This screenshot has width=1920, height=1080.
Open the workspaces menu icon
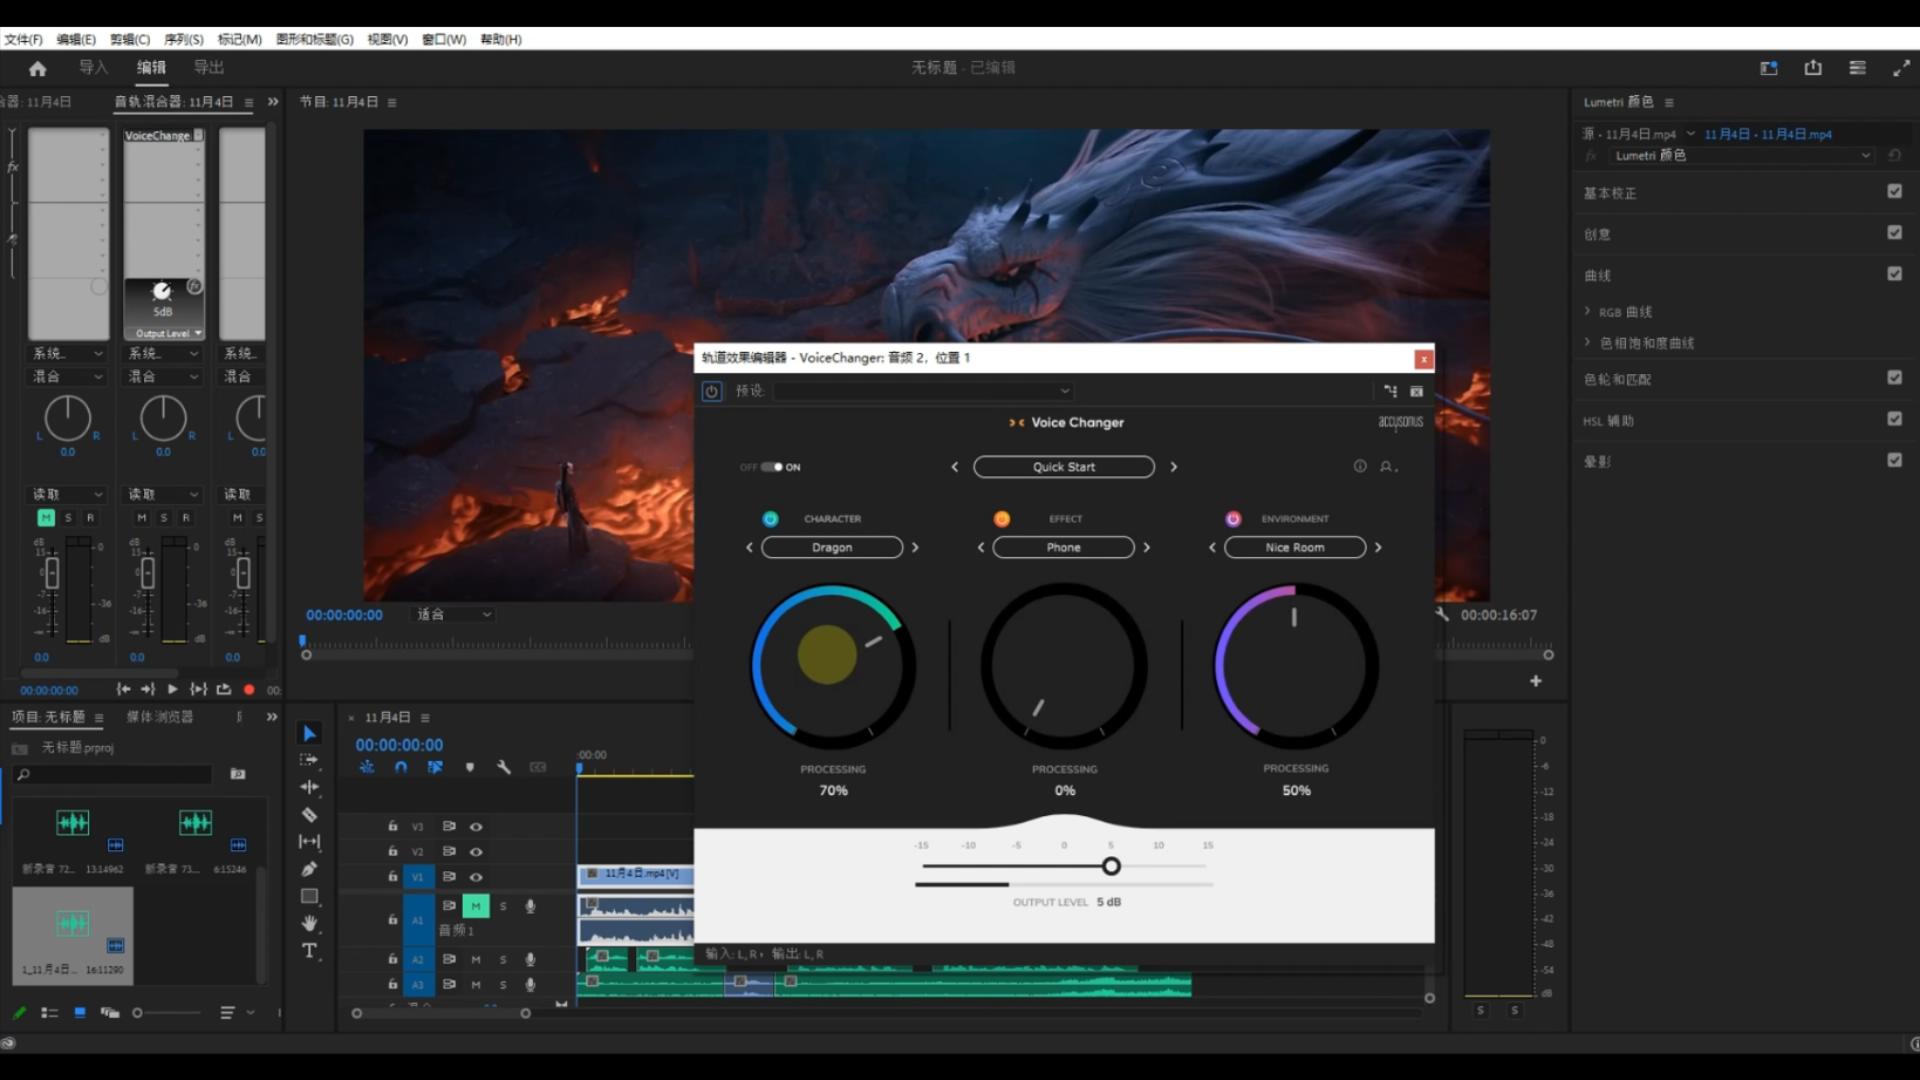(1857, 68)
